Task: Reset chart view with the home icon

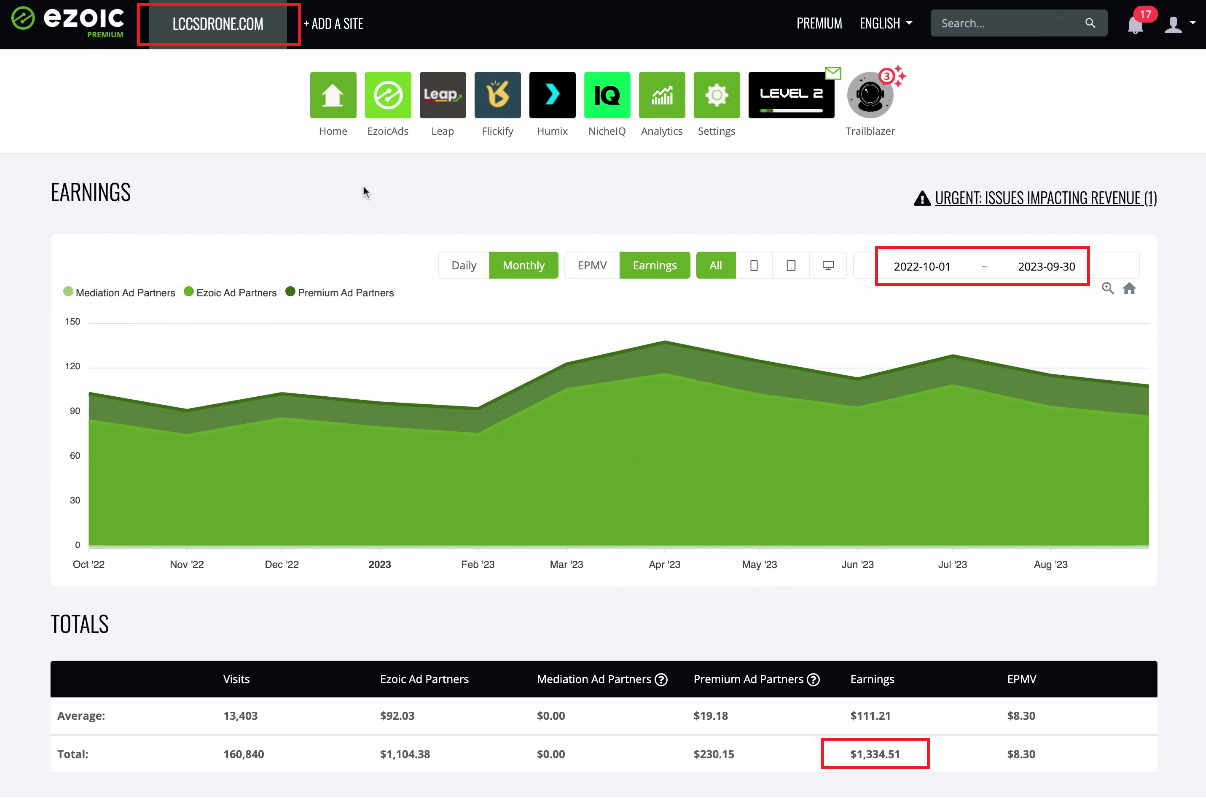Action: (x=1129, y=288)
